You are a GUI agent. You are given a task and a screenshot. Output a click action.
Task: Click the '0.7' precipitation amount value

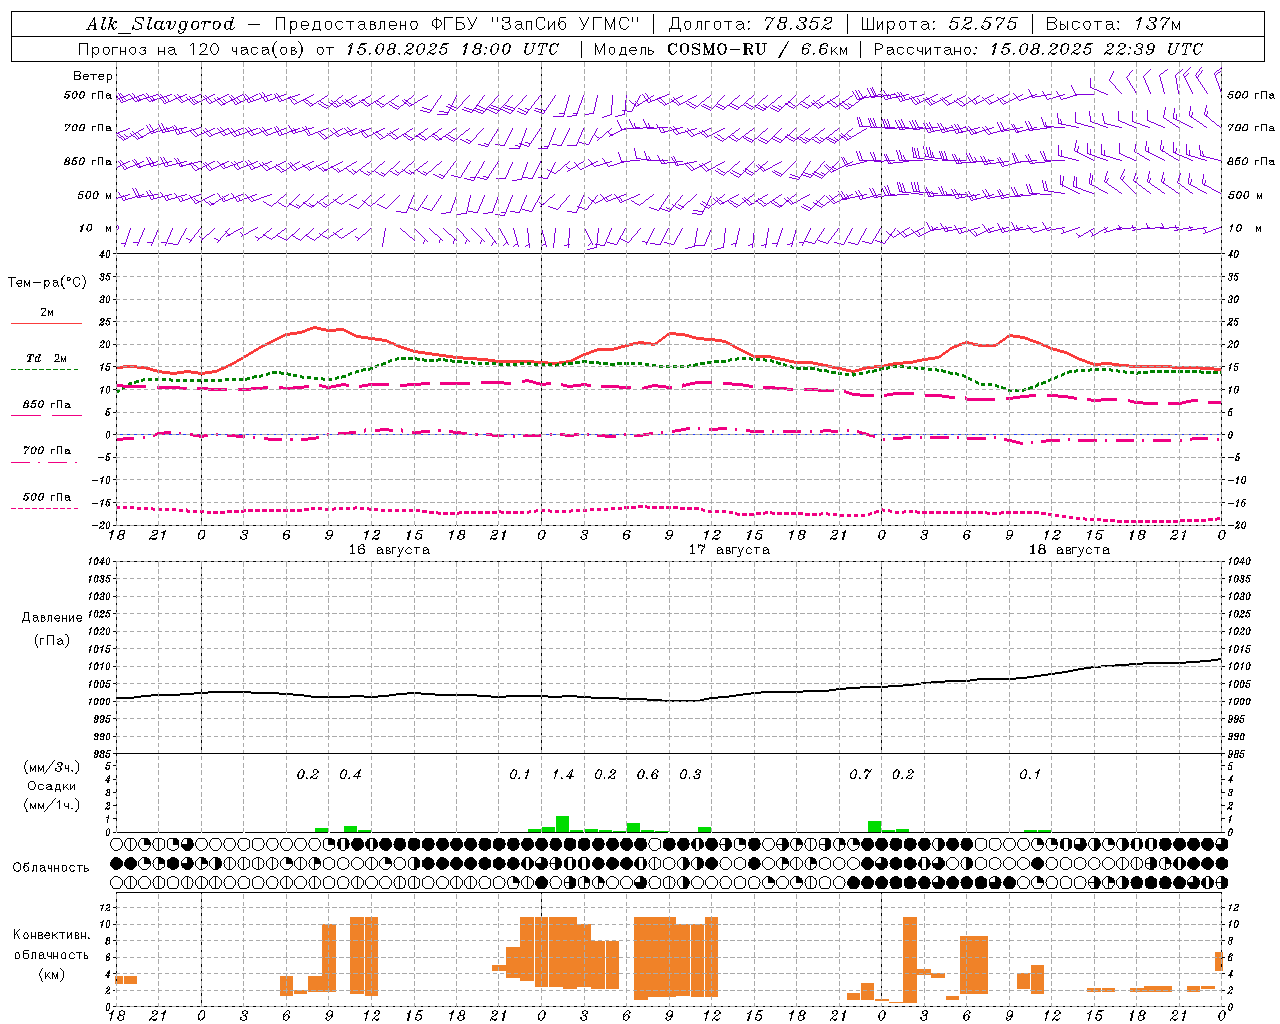point(860,775)
